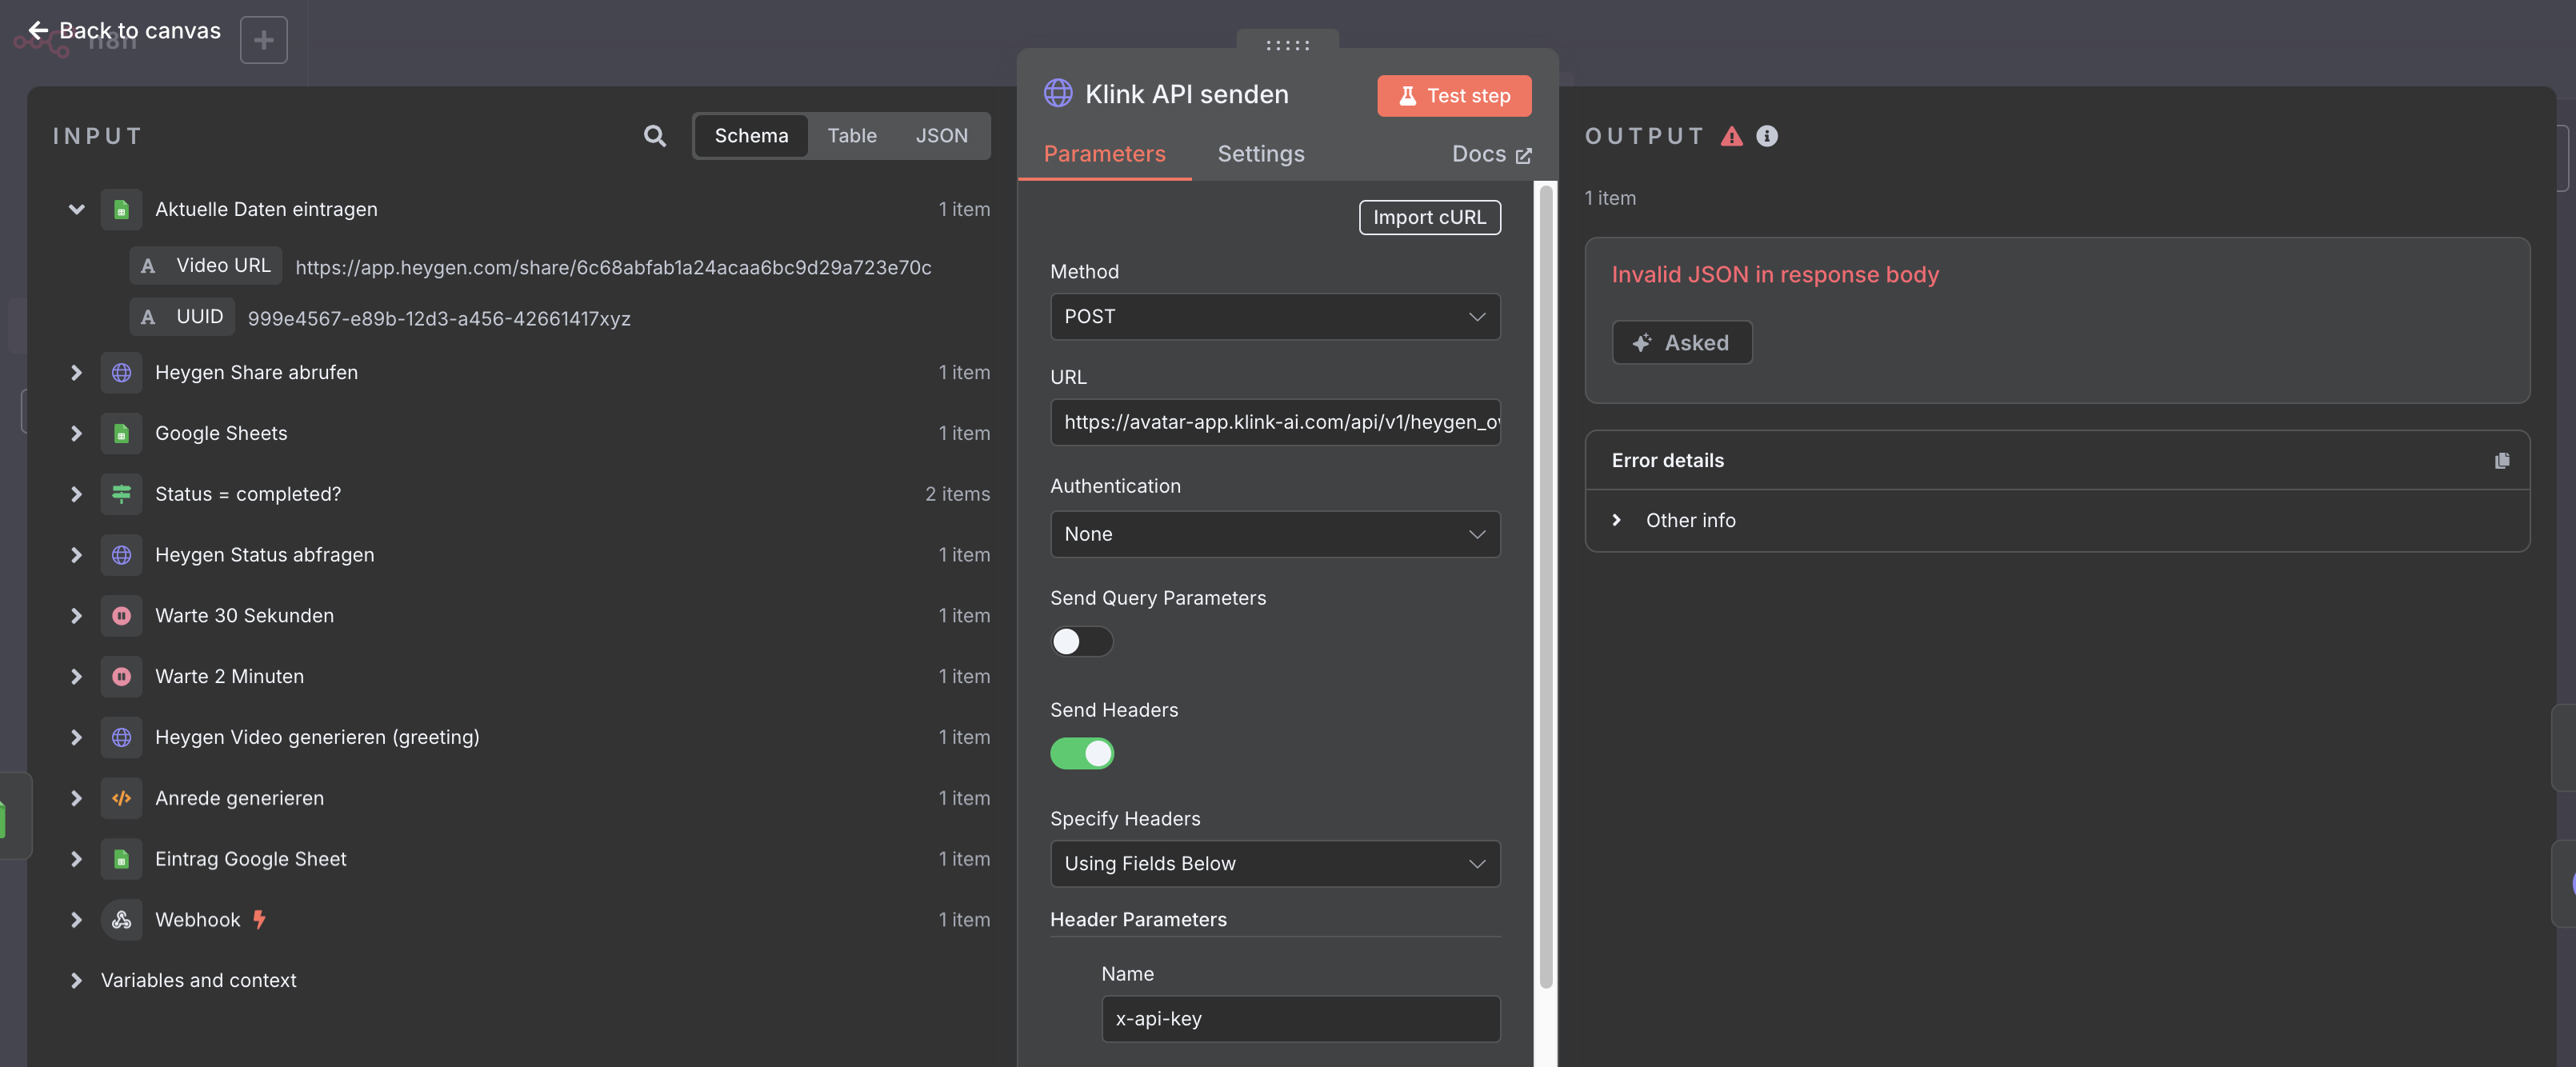2576x1067 pixels.
Task: Collapse Aktuelle Daten eintragen node
Action: (76, 209)
